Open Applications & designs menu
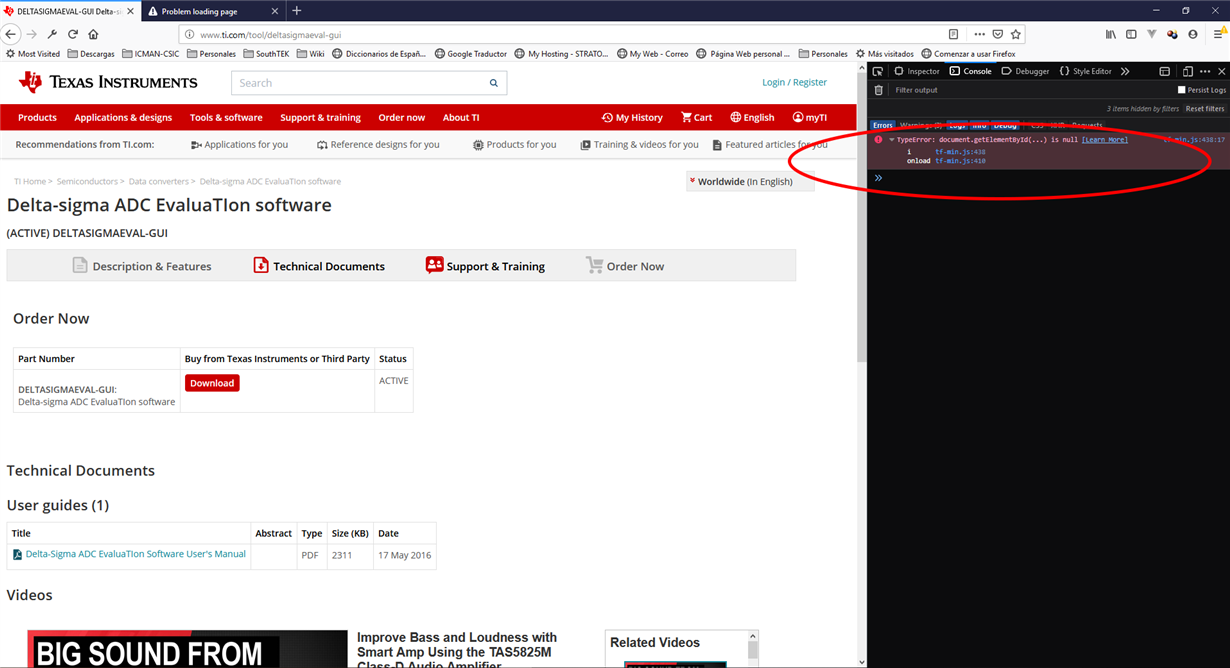Screen dimensions: 1230x668 (123, 117)
